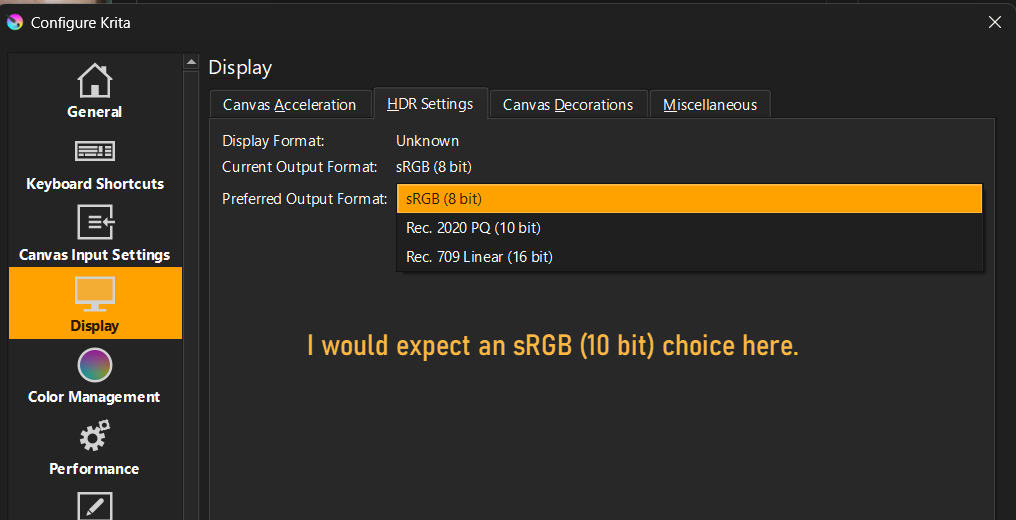Open the Canvas Decorations tab

pos(567,105)
